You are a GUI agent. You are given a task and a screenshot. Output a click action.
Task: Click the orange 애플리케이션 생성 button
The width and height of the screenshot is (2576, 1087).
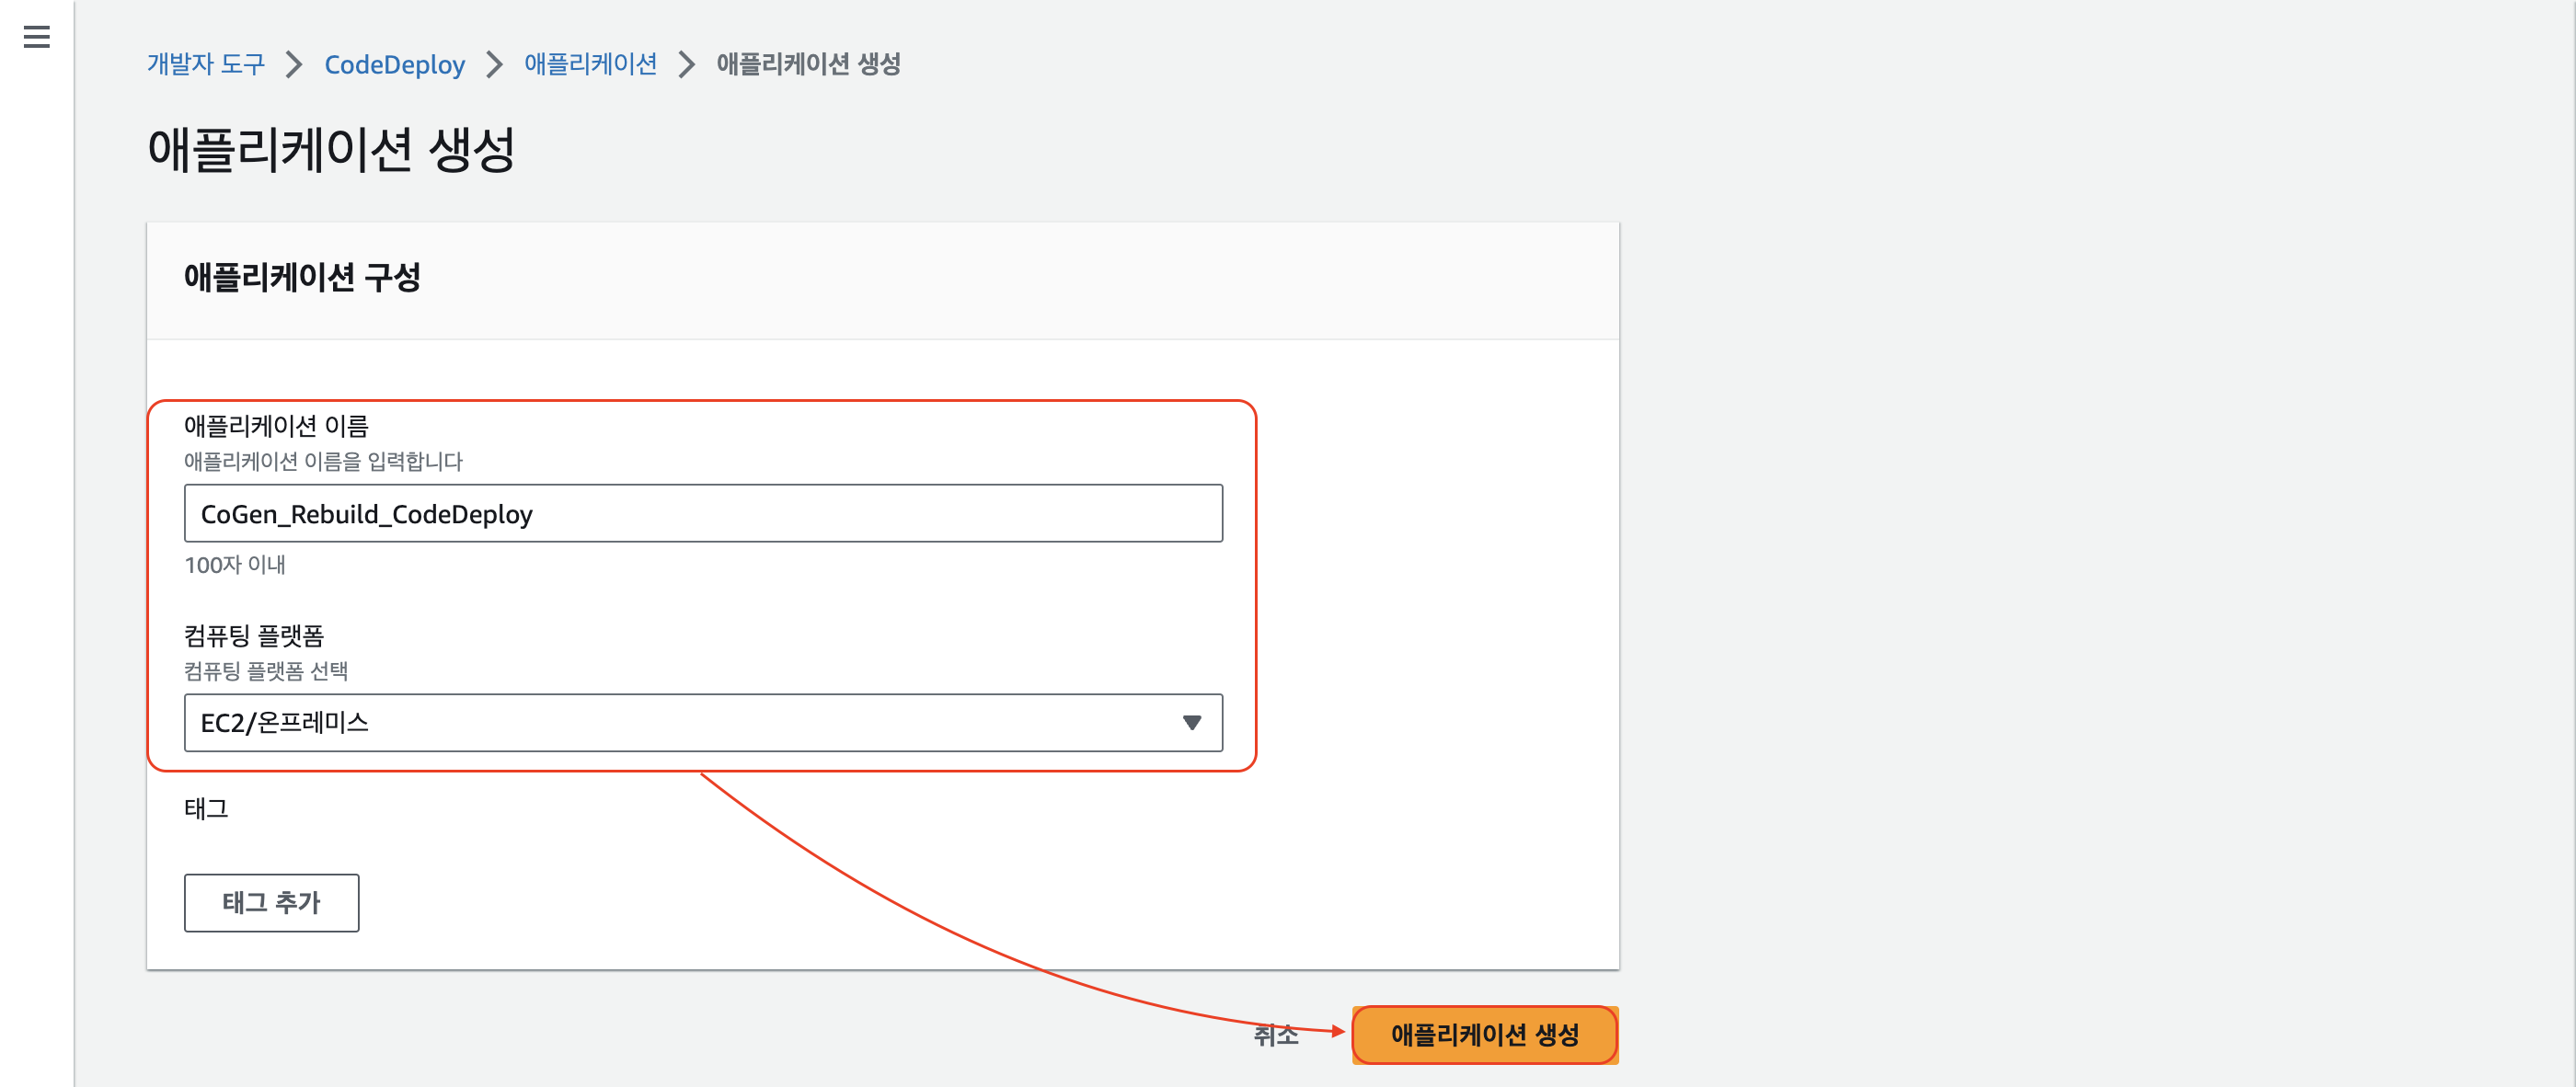click(1484, 1035)
